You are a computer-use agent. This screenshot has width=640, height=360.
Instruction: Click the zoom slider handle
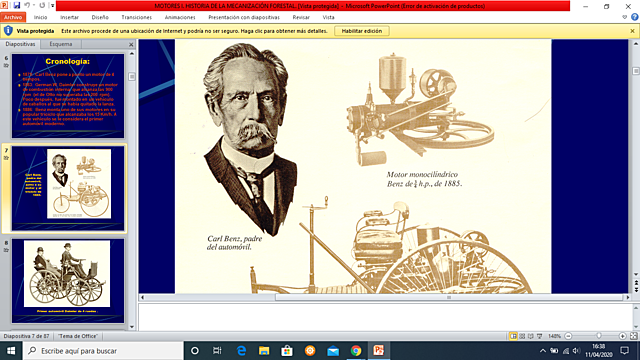pyautogui.click(x=599, y=336)
